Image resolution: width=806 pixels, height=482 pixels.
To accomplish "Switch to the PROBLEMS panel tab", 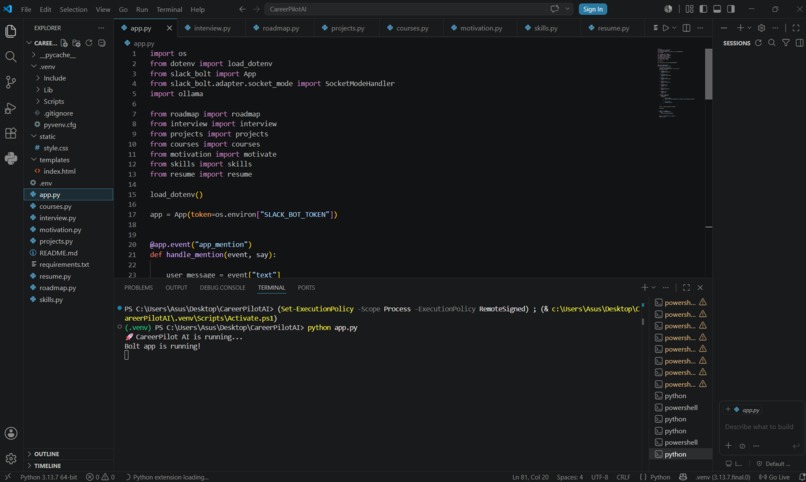I will (x=138, y=288).
